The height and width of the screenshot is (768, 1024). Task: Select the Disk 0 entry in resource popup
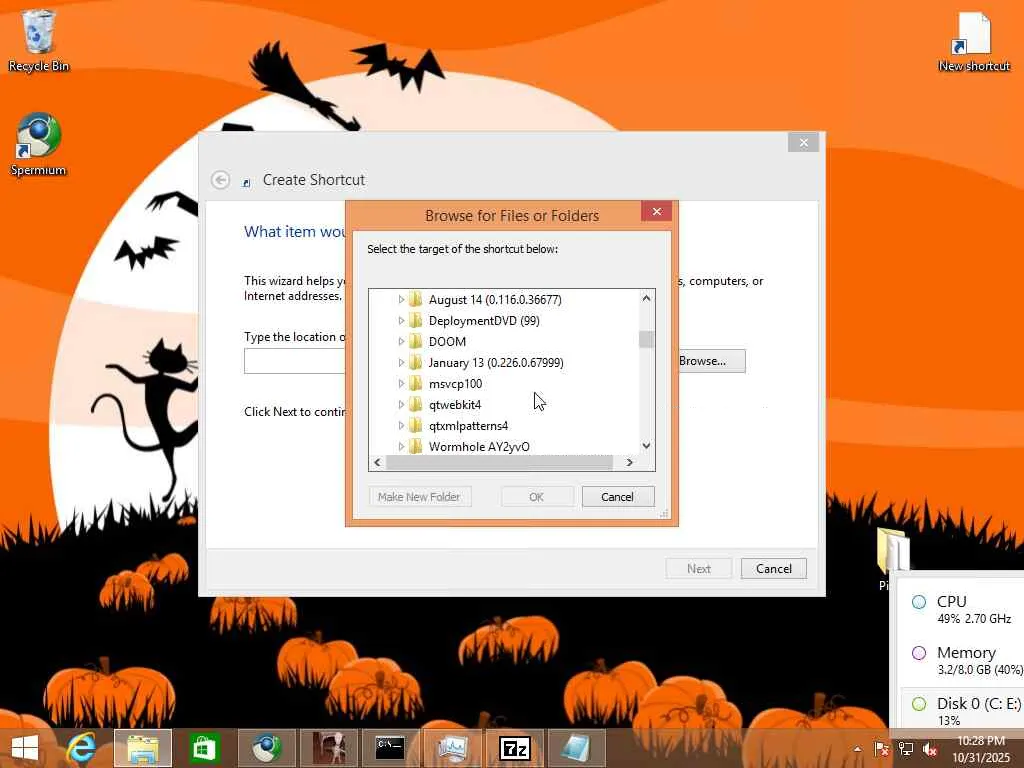(x=961, y=711)
